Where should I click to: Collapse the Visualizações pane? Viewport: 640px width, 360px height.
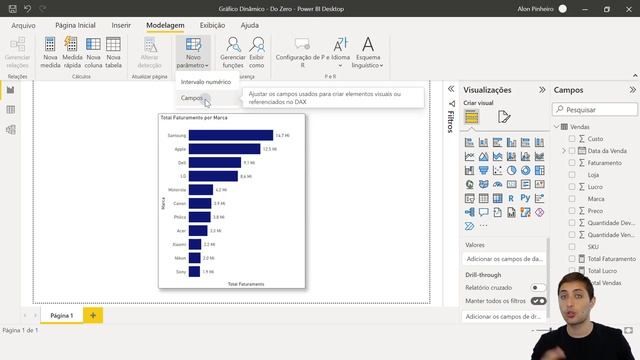(542, 90)
